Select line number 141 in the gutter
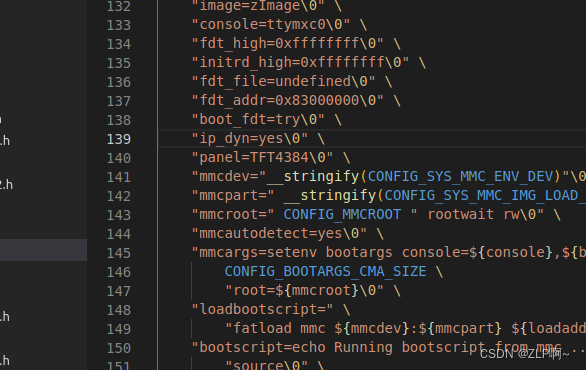586x370 pixels. coord(119,177)
